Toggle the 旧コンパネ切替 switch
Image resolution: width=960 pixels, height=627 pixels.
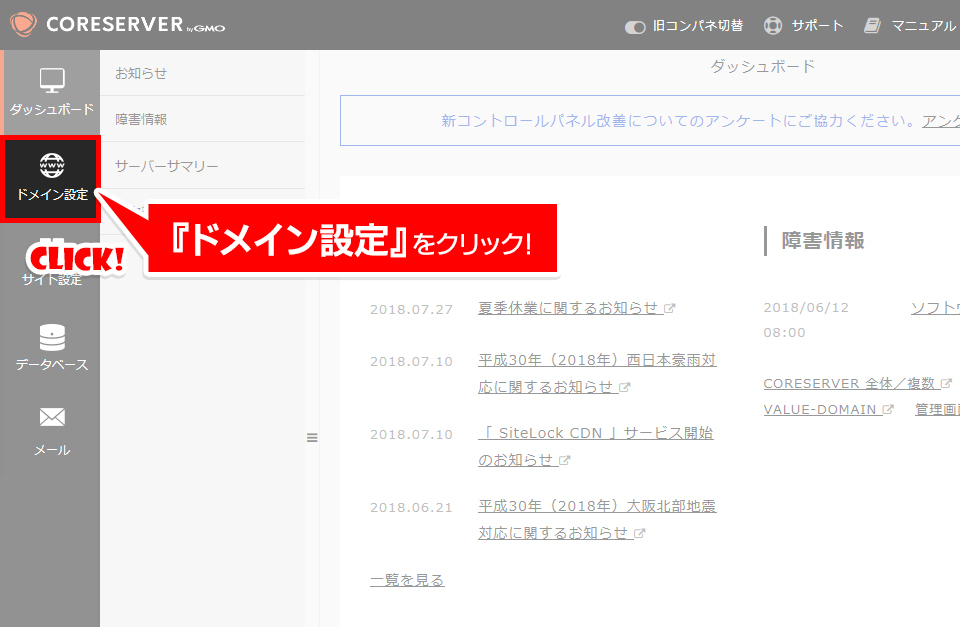[635, 27]
